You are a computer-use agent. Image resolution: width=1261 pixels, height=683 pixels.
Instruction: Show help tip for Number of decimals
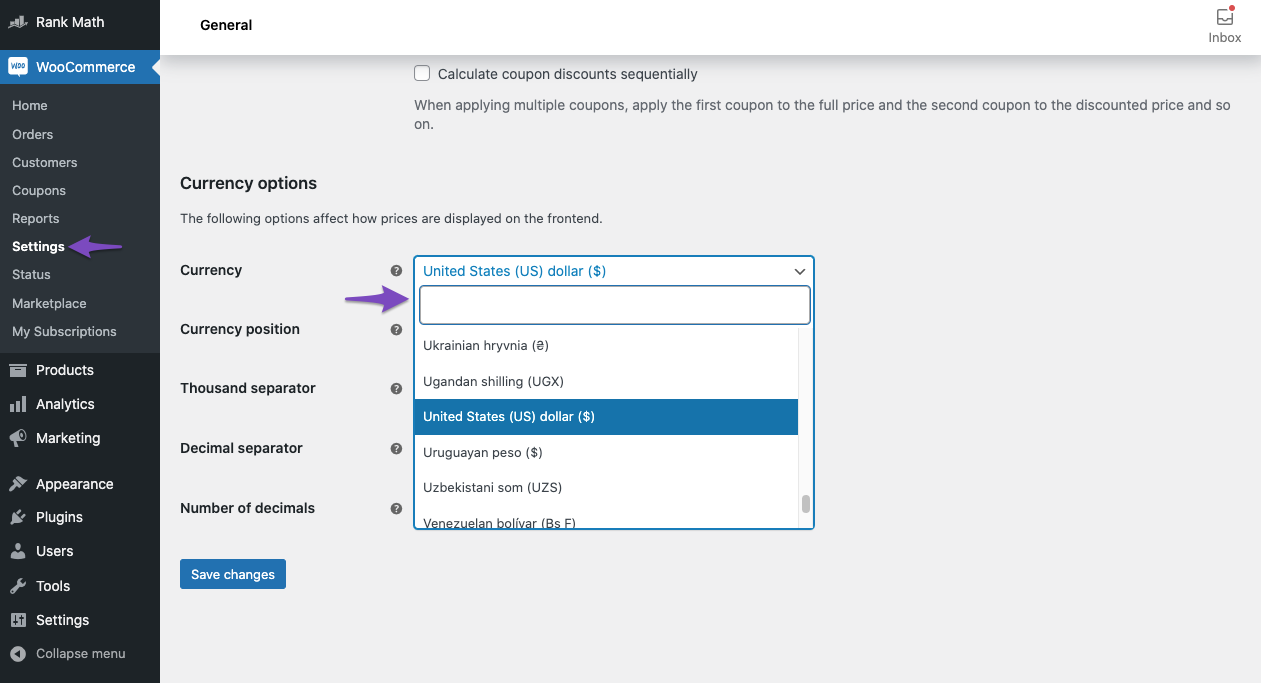tap(396, 508)
